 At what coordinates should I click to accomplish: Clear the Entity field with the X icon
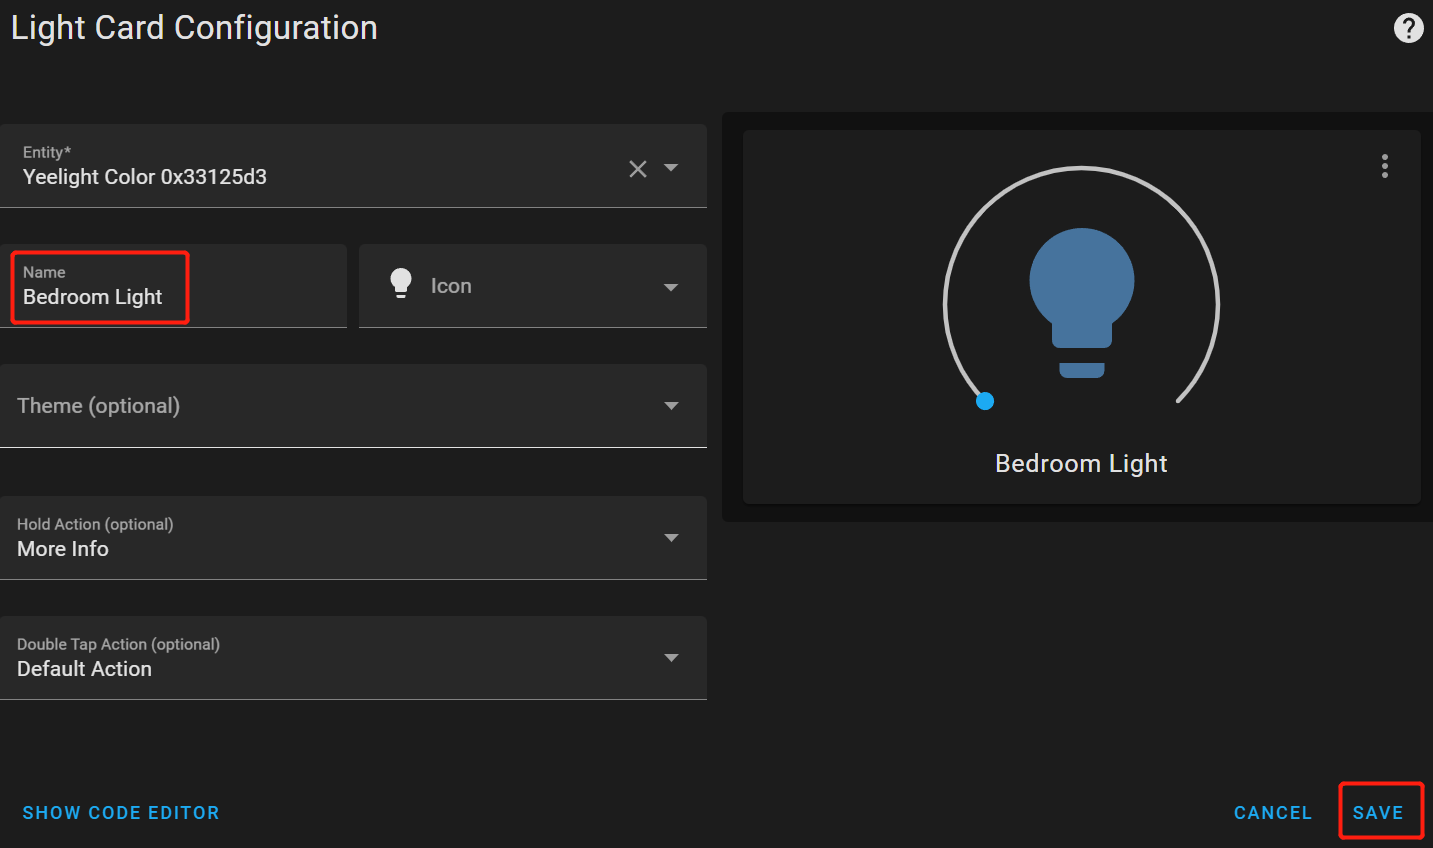638,169
